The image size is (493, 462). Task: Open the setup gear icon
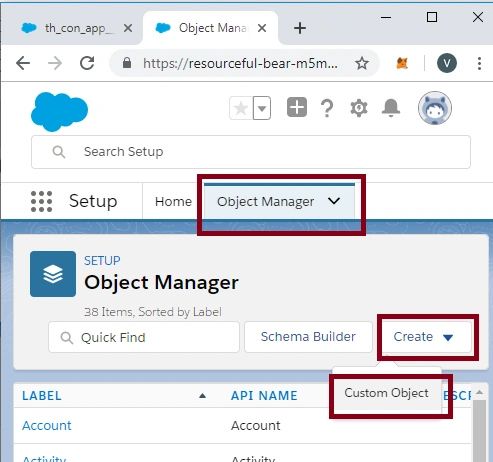(359, 108)
